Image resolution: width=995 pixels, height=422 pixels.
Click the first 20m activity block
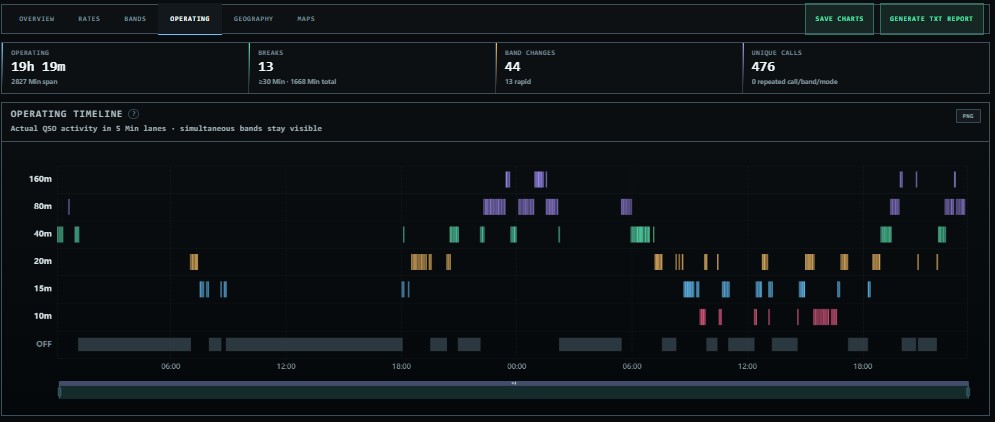[x=194, y=262]
